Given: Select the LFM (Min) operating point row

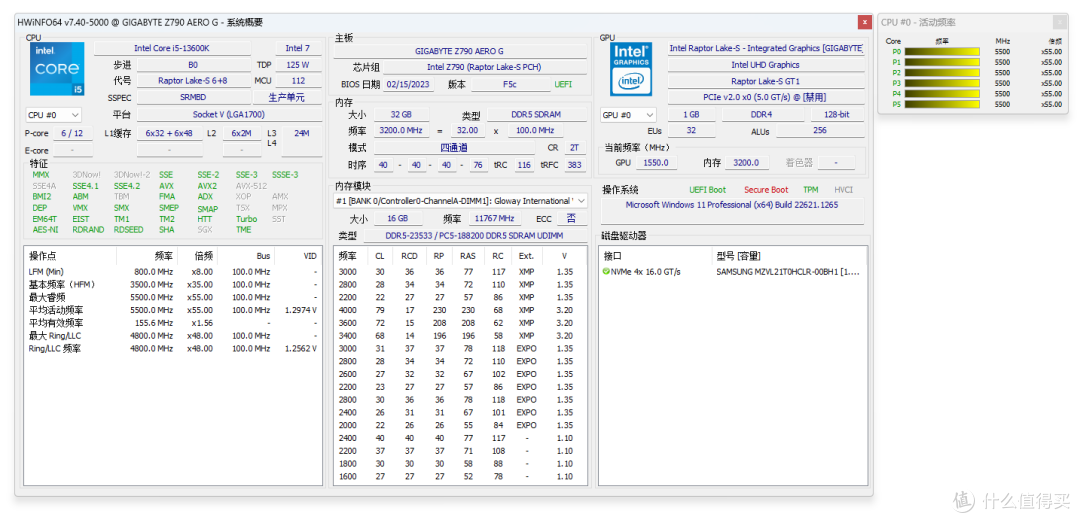Looking at the screenshot, I should coord(173,272).
